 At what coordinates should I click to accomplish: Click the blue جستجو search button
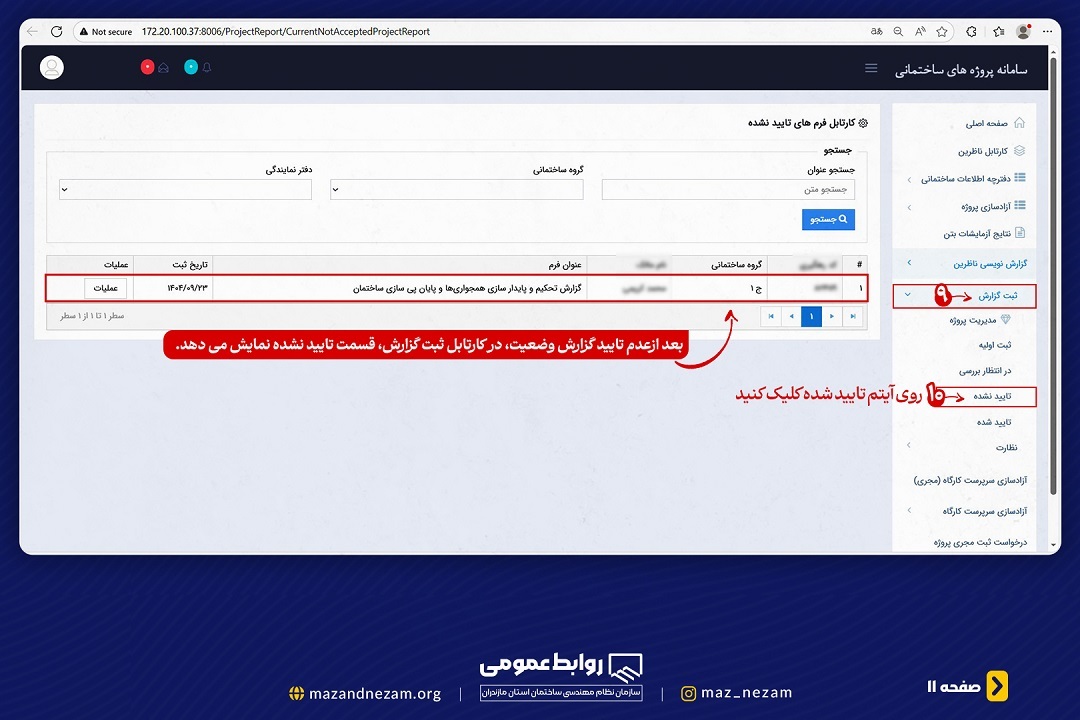click(828, 219)
